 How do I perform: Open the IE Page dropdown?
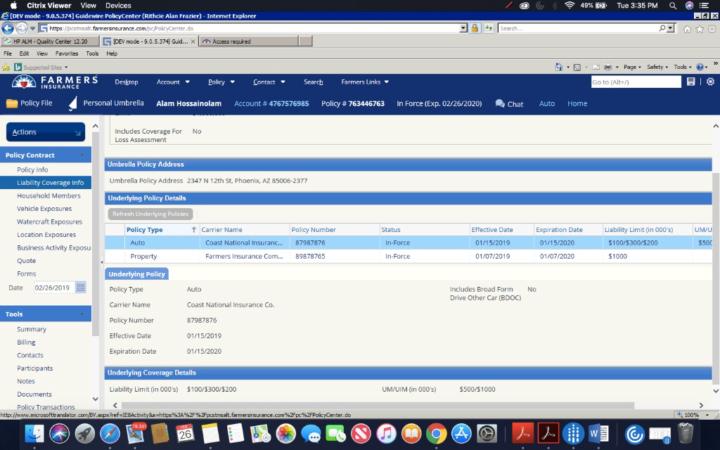[x=632, y=67]
